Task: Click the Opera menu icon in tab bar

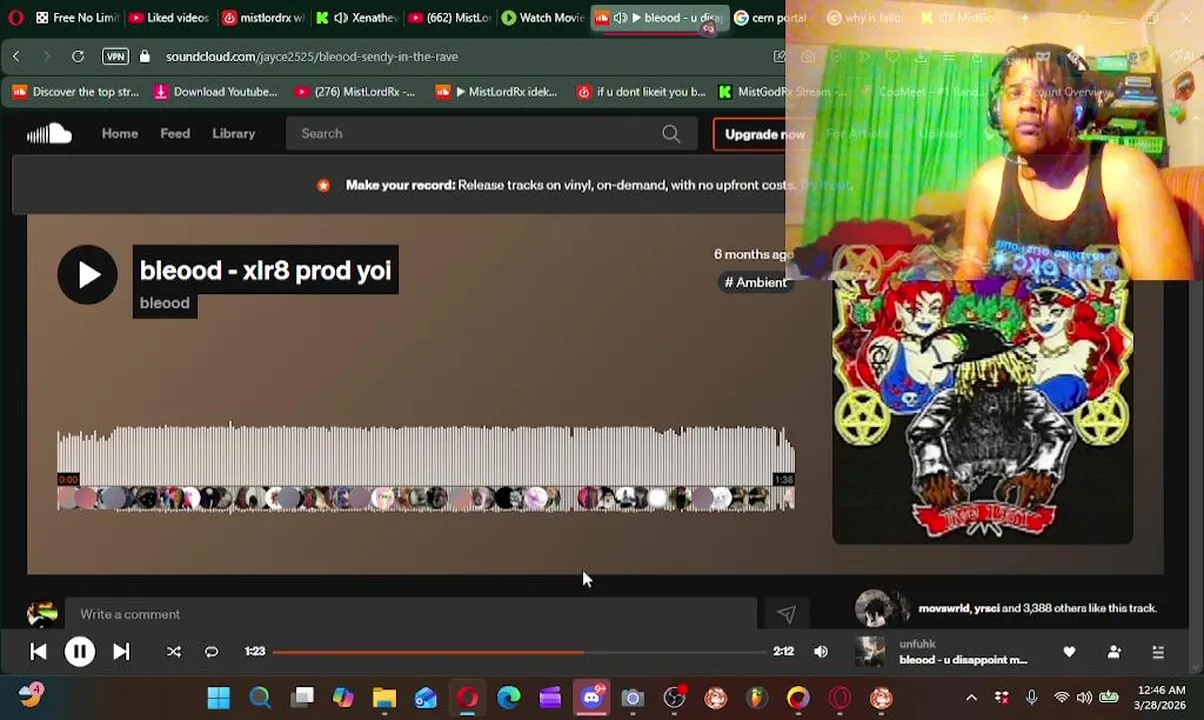Action: click(15, 18)
